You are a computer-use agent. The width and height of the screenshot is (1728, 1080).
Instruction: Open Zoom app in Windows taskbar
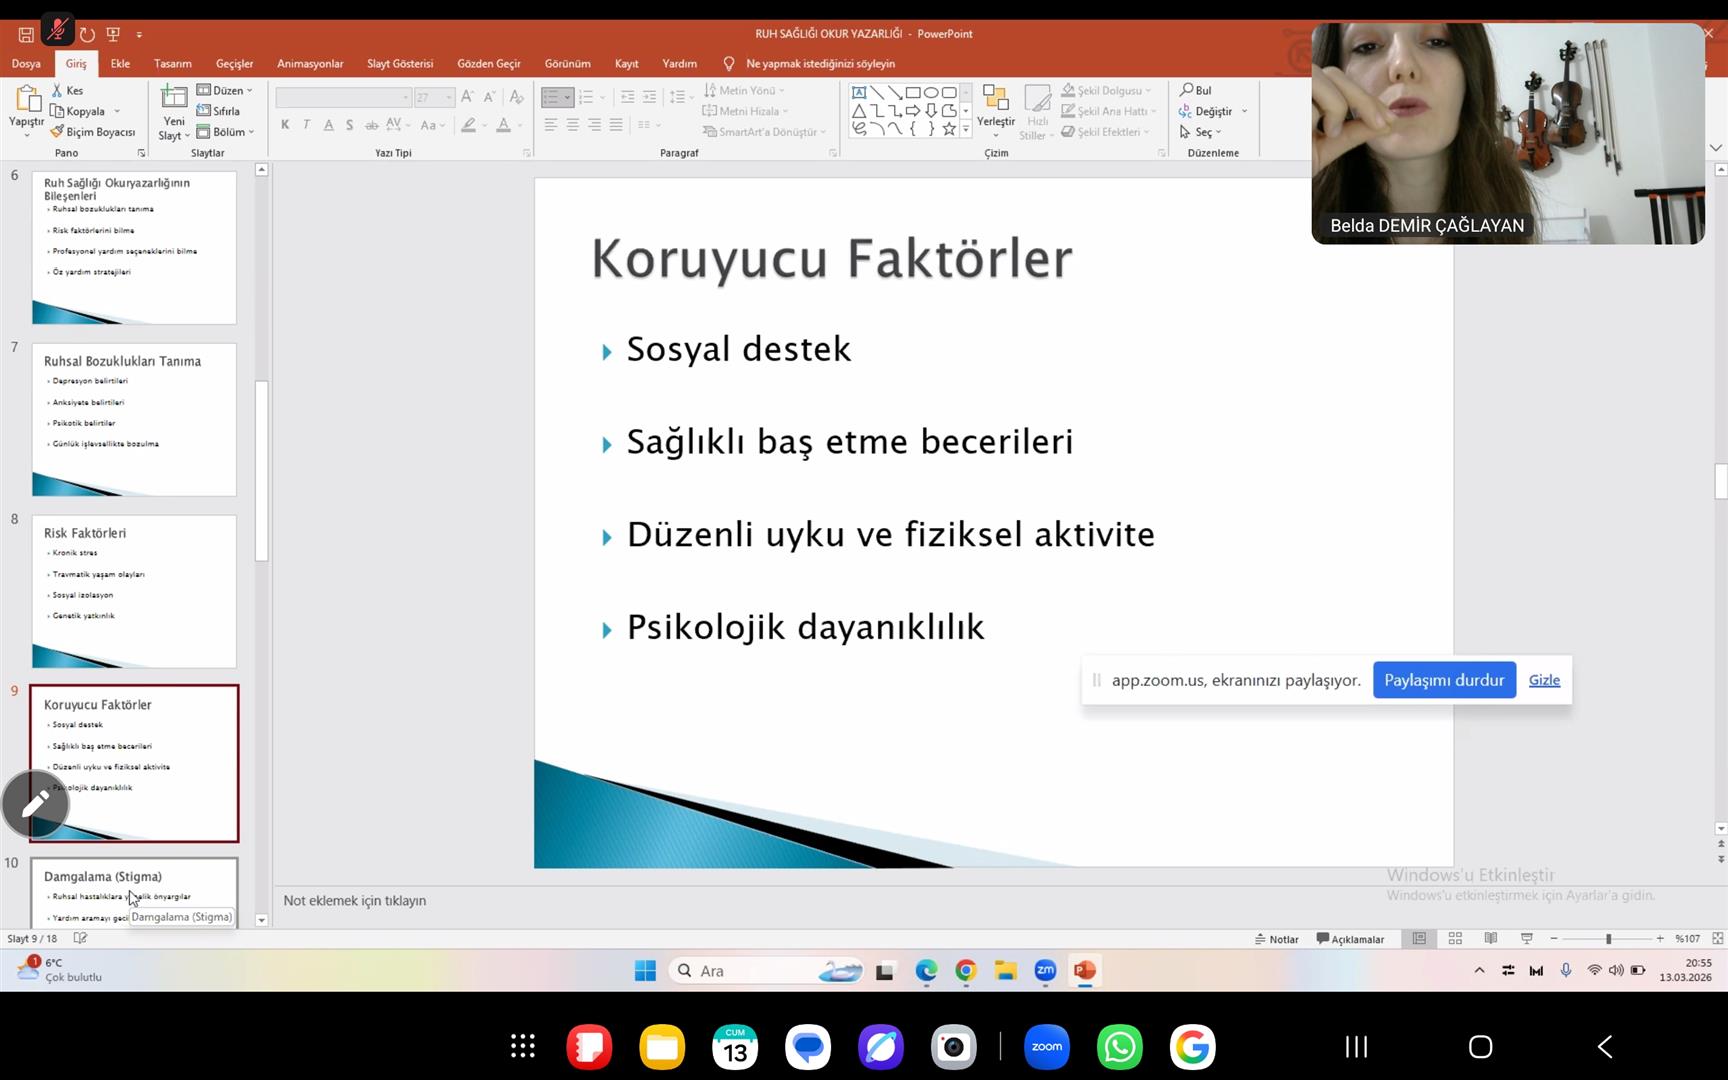pos(1045,970)
